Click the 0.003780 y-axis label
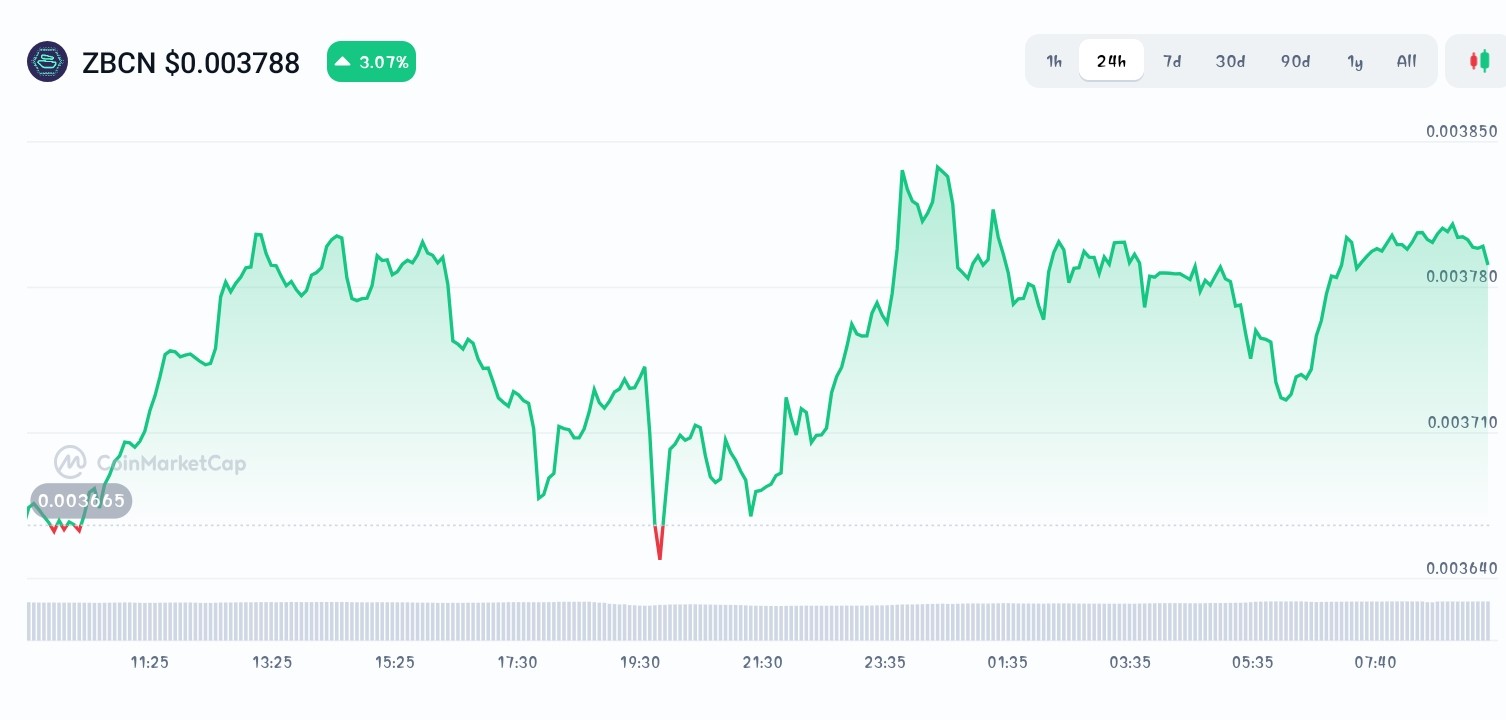The width and height of the screenshot is (1506, 720). coord(1462,277)
